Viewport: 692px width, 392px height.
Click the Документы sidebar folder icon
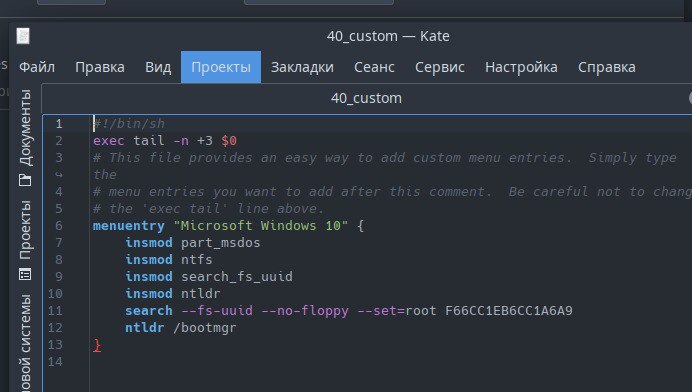pyautogui.click(x=25, y=180)
